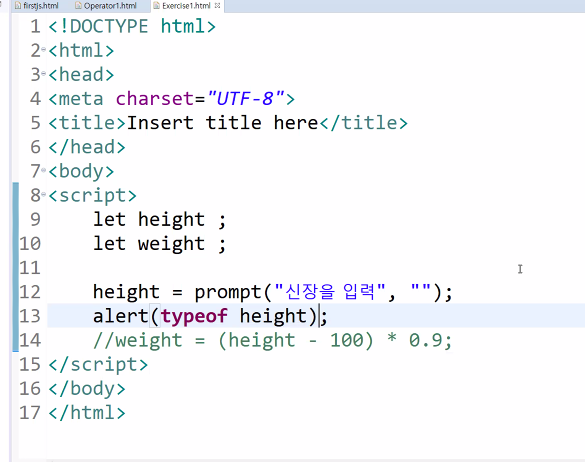Collapse the html tag fold on line 2

point(44,50)
